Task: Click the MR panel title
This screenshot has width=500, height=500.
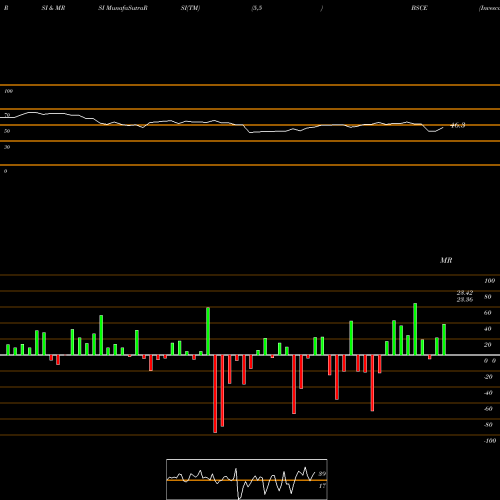Action: pyautogui.click(x=446, y=260)
